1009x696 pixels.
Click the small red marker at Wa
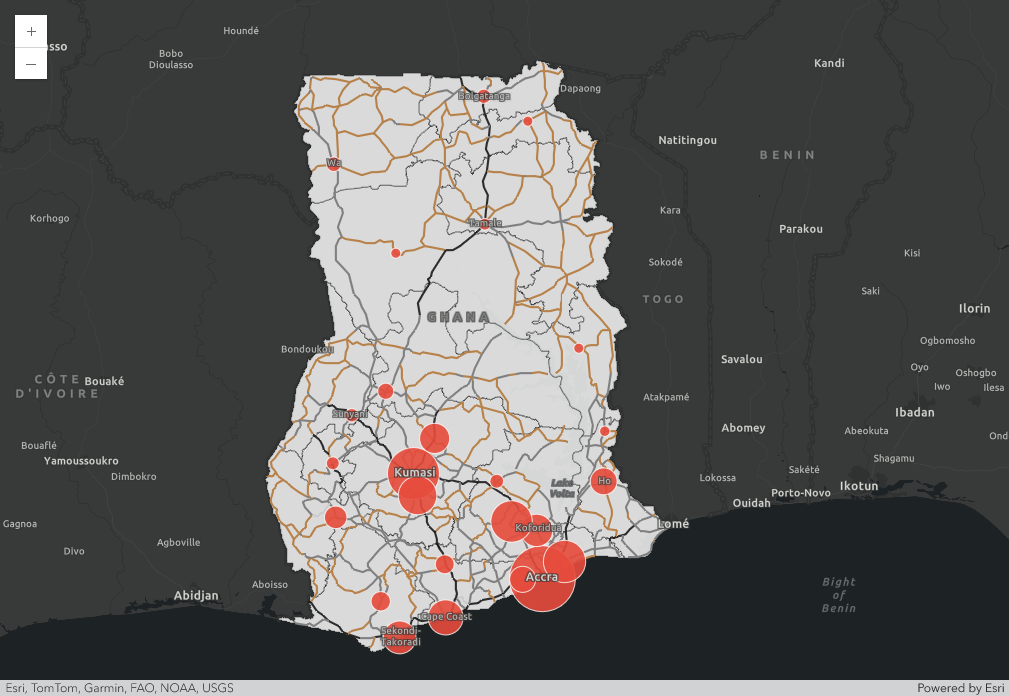(333, 163)
